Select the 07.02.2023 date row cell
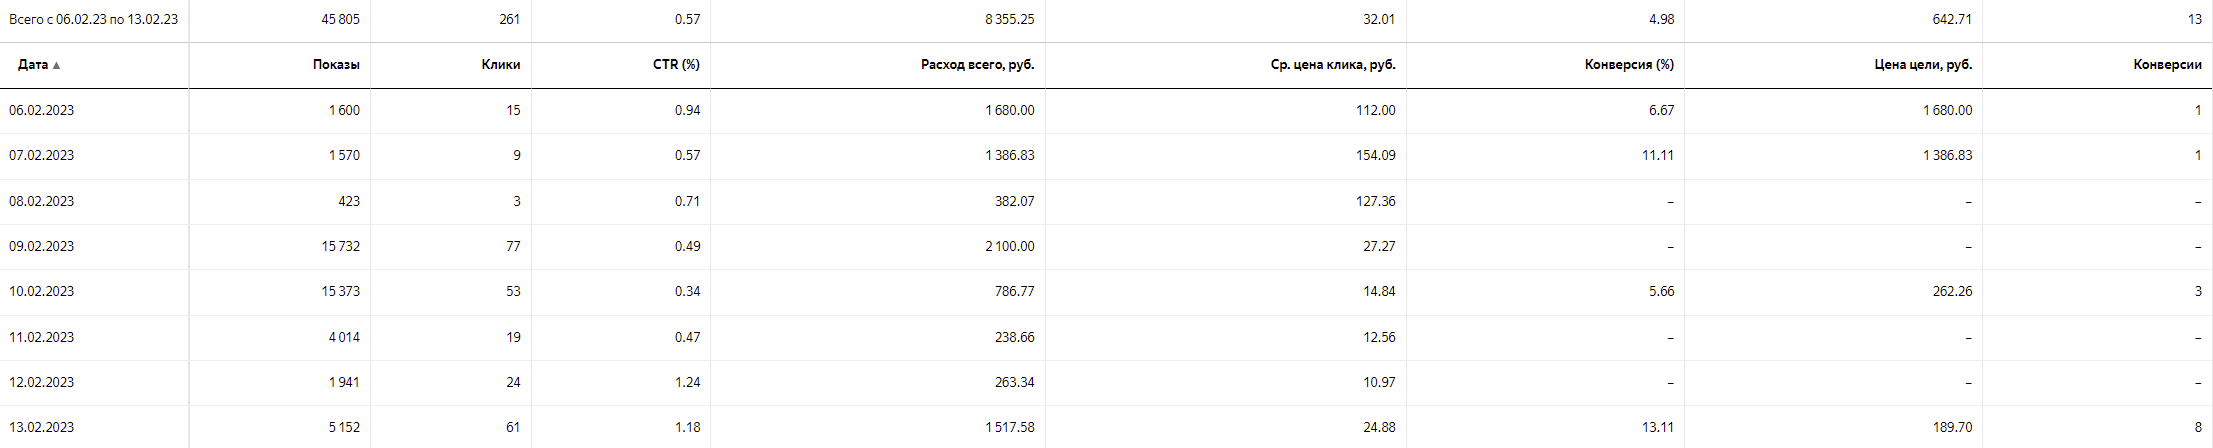Image resolution: width=2213 pixels, height=448 pixels. 42,155
